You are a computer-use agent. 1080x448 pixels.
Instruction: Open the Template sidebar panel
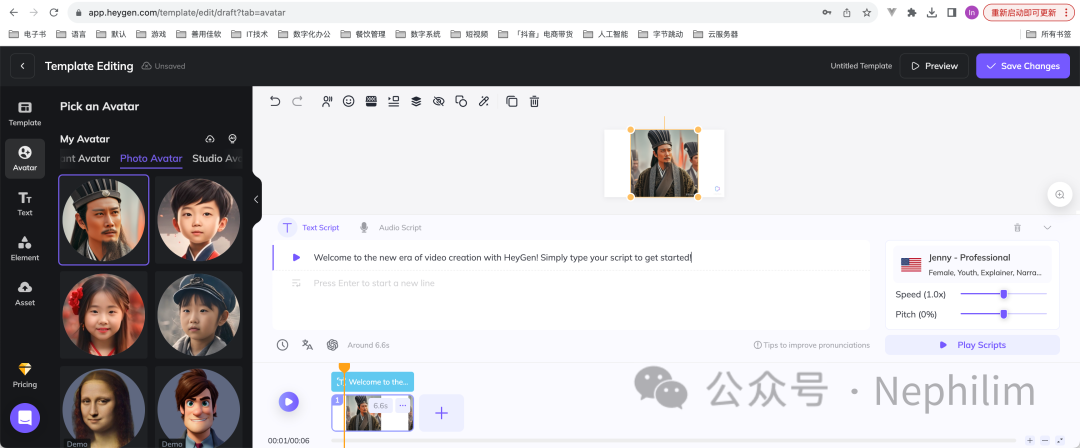point(25,114)
